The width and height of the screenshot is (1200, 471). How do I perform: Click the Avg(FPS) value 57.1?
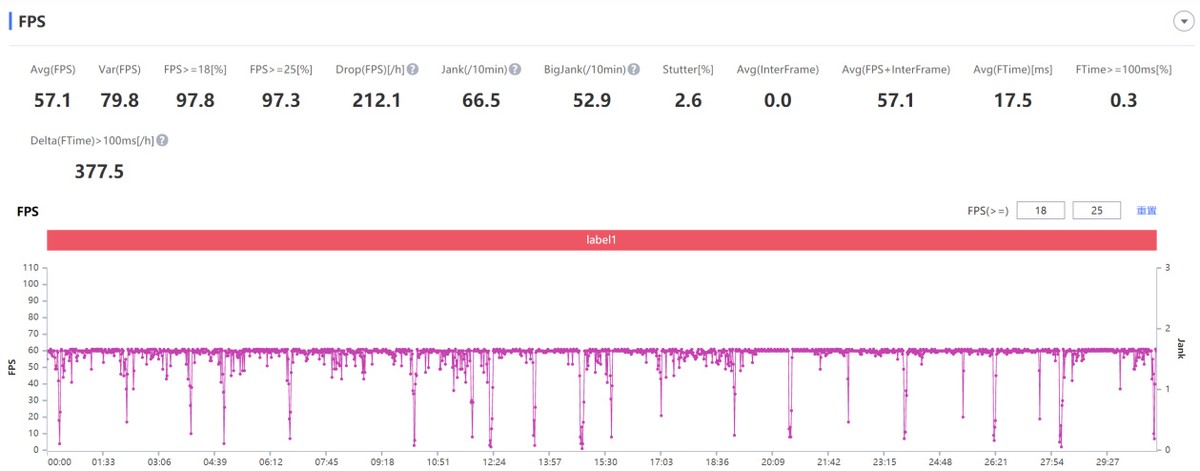[x=52, y=100]
